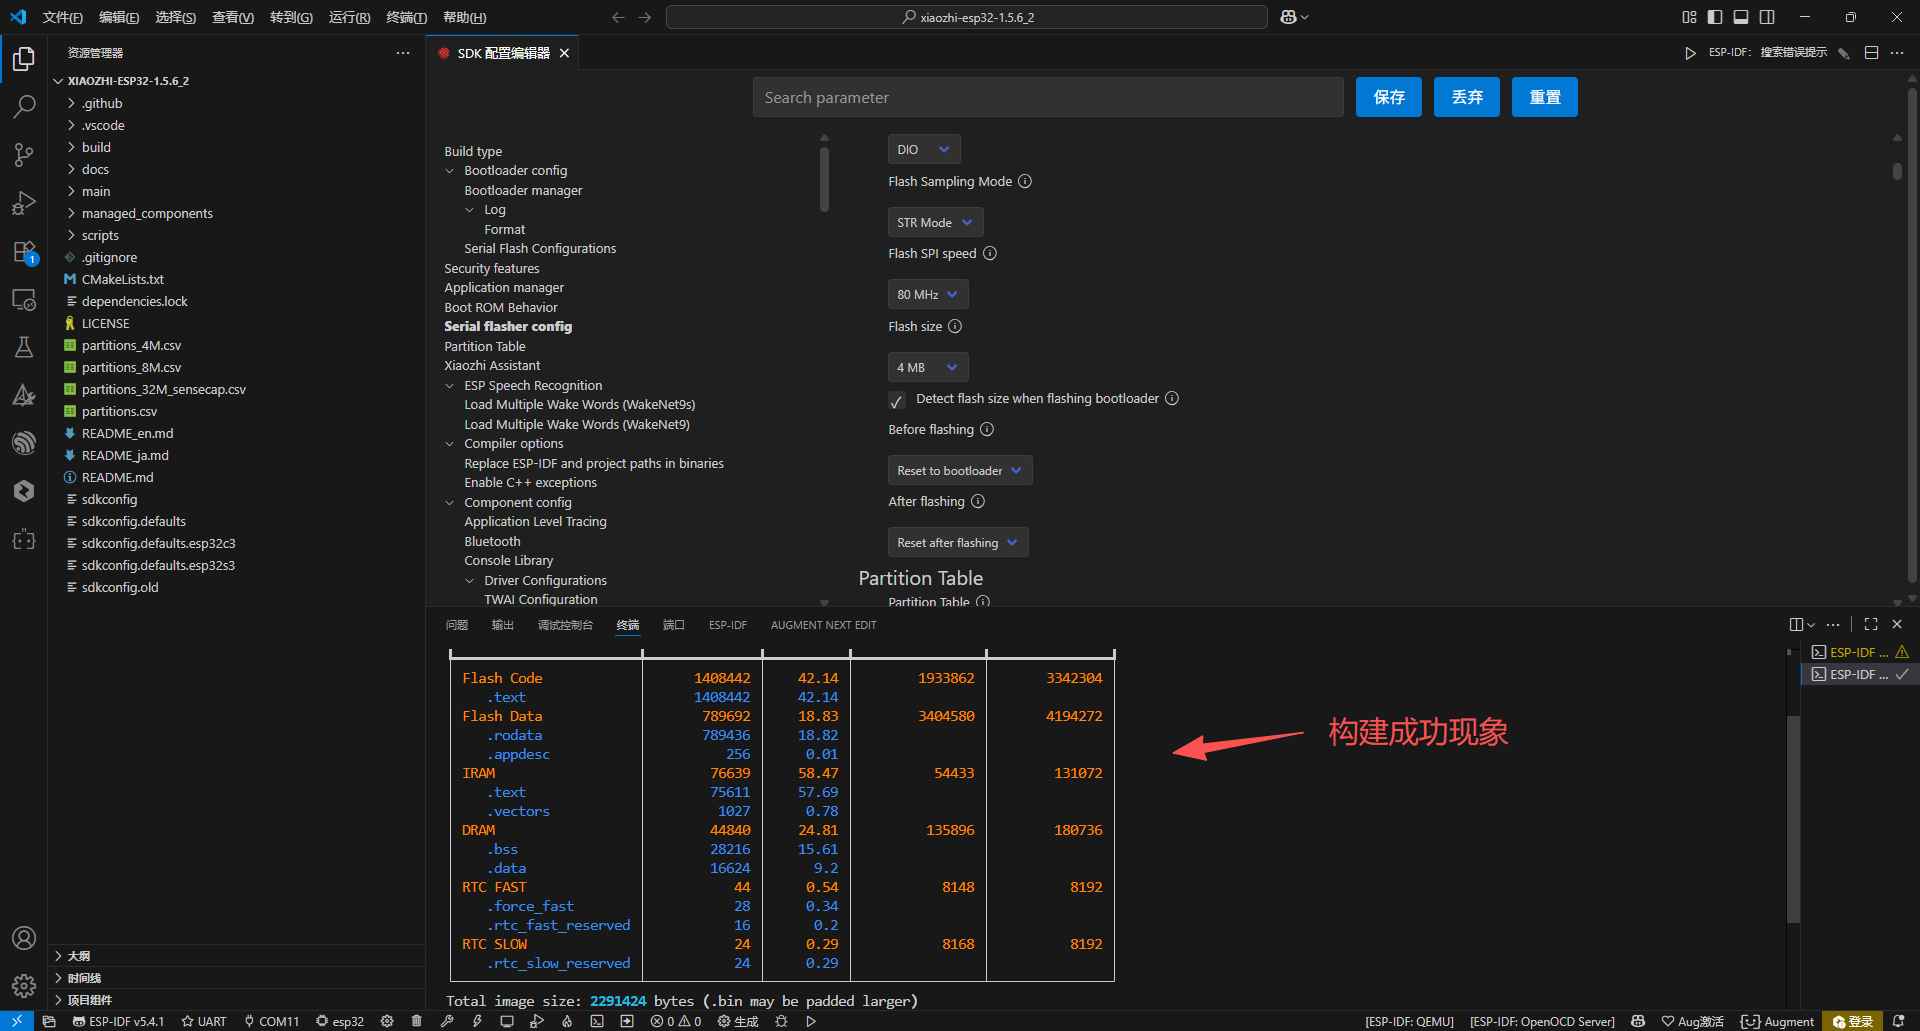
Task: Switch to the 输出 panel tab
Action: coord(503,625)
